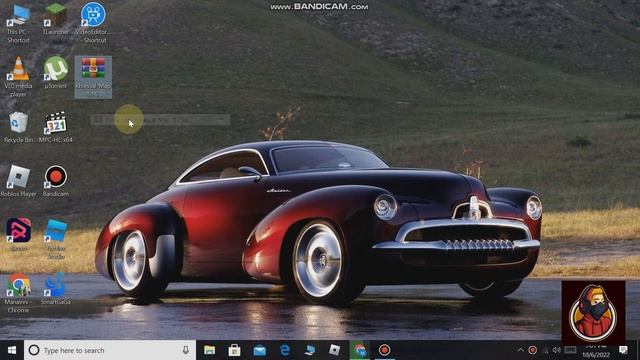The height and width of the screenshot is (360, 640).
Task: Open Microsoft Store from the taskbar
Action: (234, 350)
